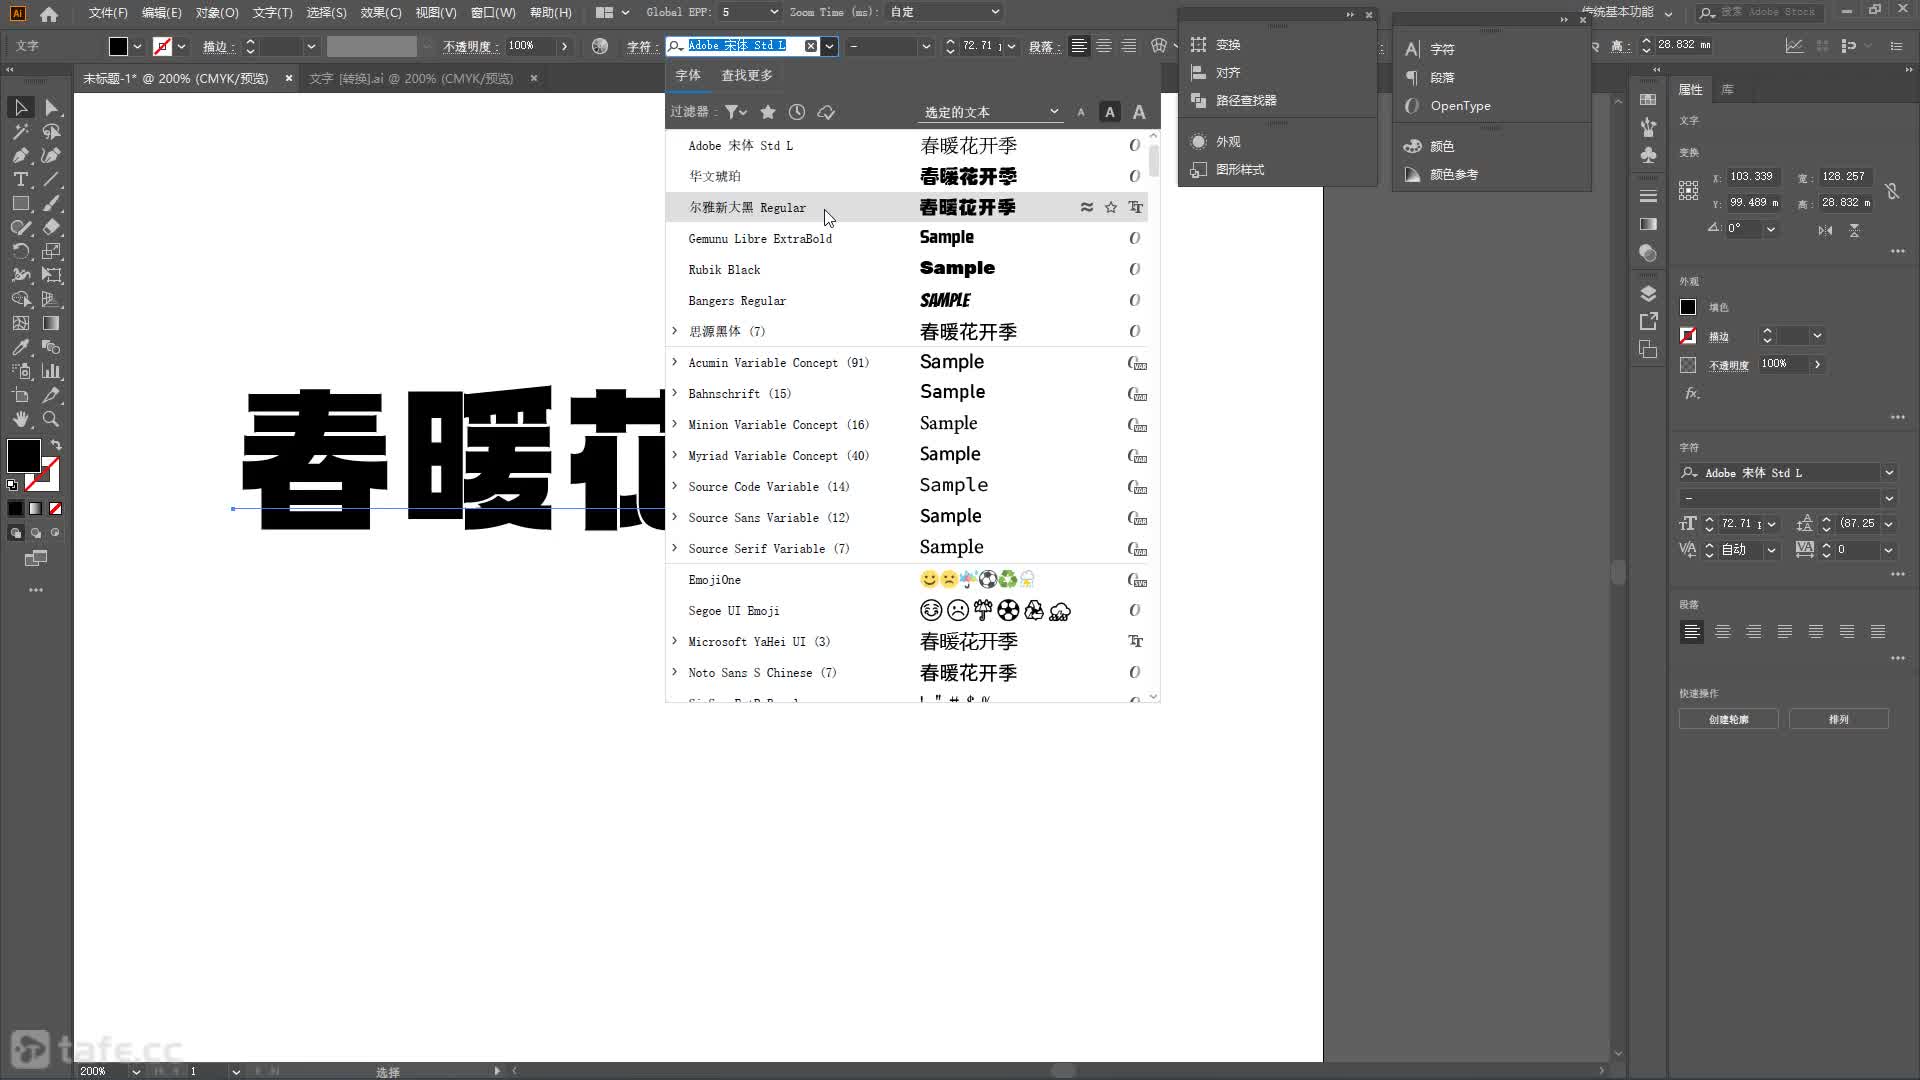Expand Source Code Variable family
This screenshot has height=1080, width=1920.
point(675,486)
